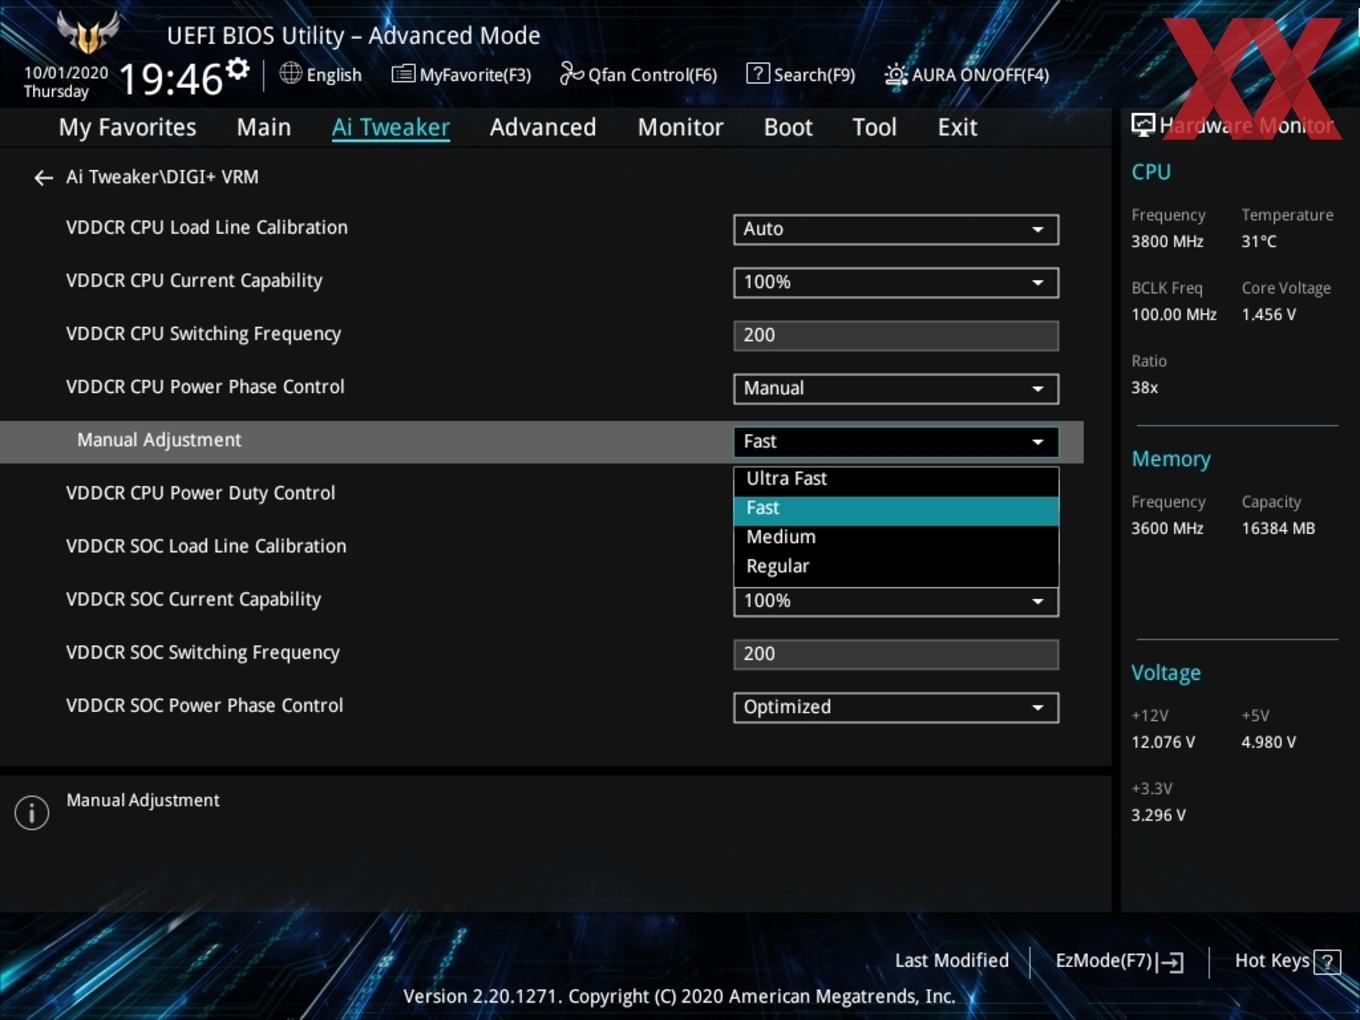Open VDDCR SOC Current Capability dropdown
Screen dimensions: 1360x1020
(896, 601)
